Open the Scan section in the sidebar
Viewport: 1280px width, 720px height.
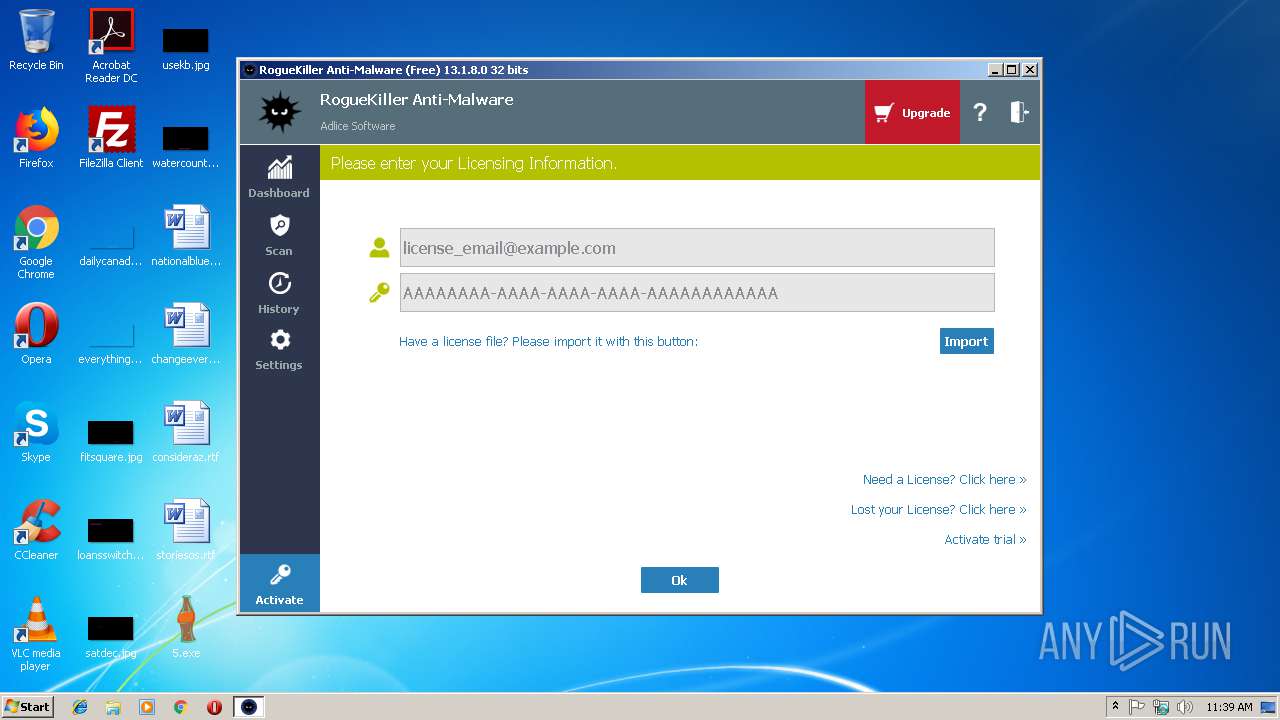[279, 235]
